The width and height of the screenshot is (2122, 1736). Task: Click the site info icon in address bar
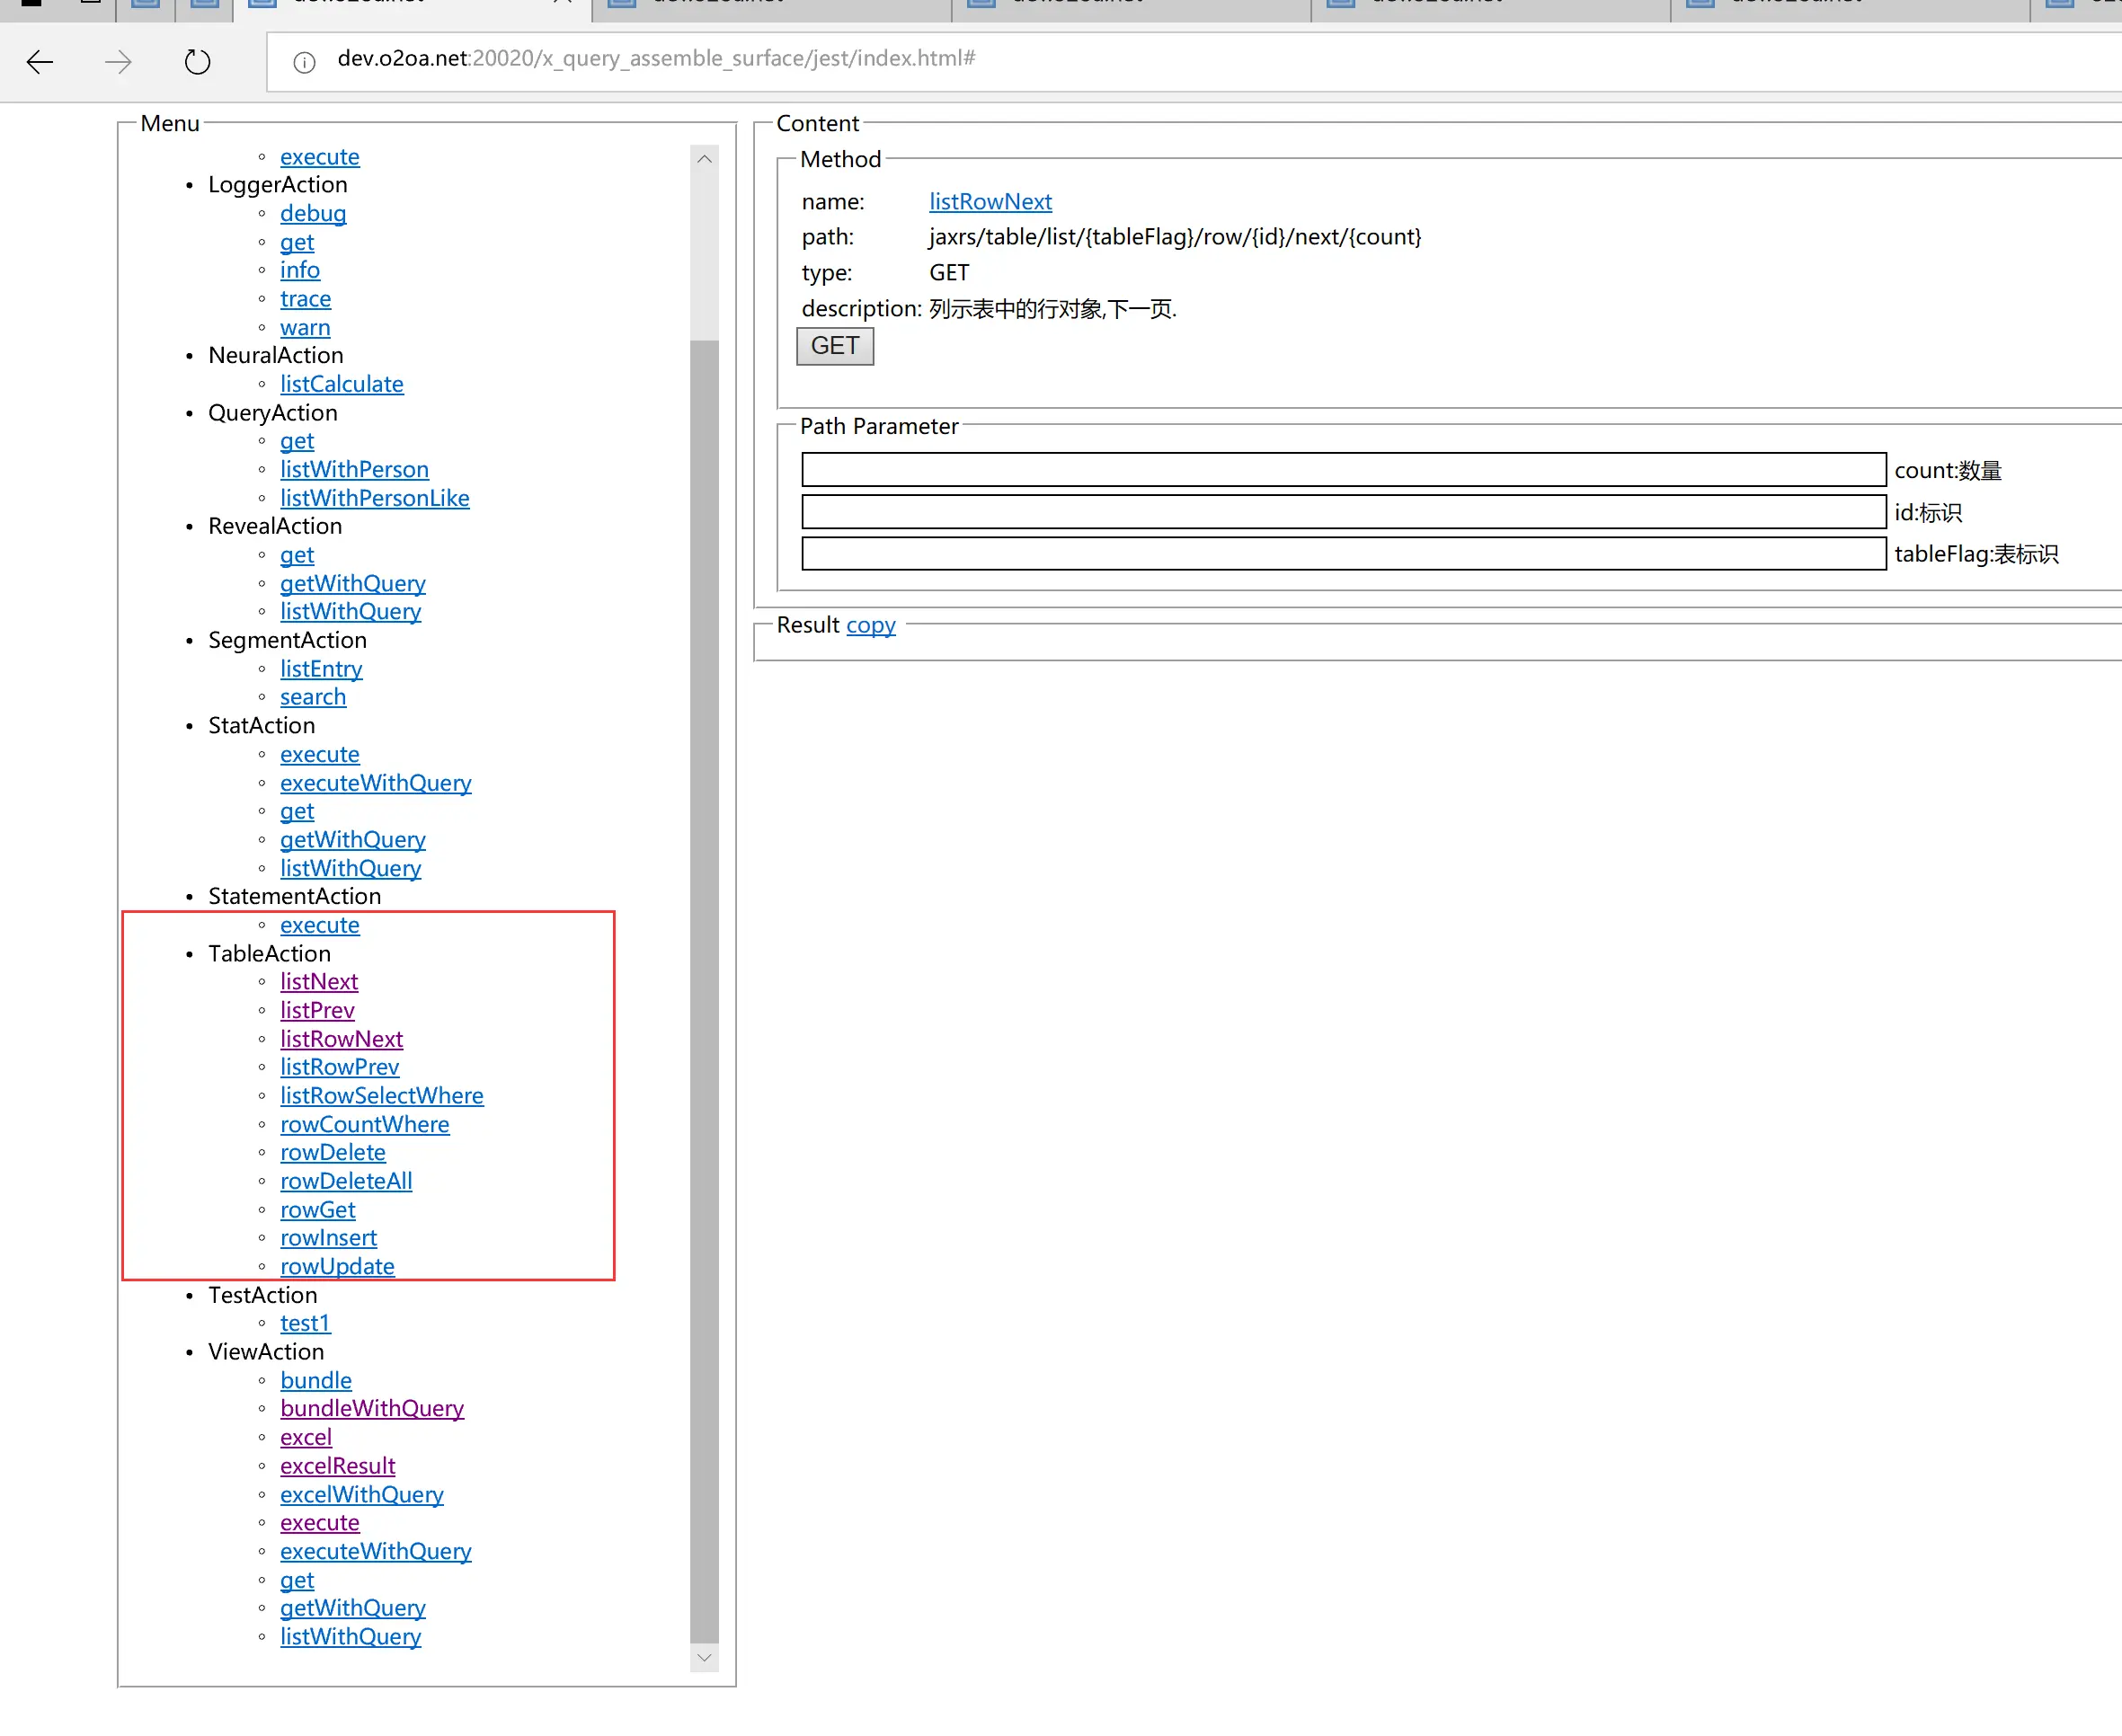pos(304,62)
